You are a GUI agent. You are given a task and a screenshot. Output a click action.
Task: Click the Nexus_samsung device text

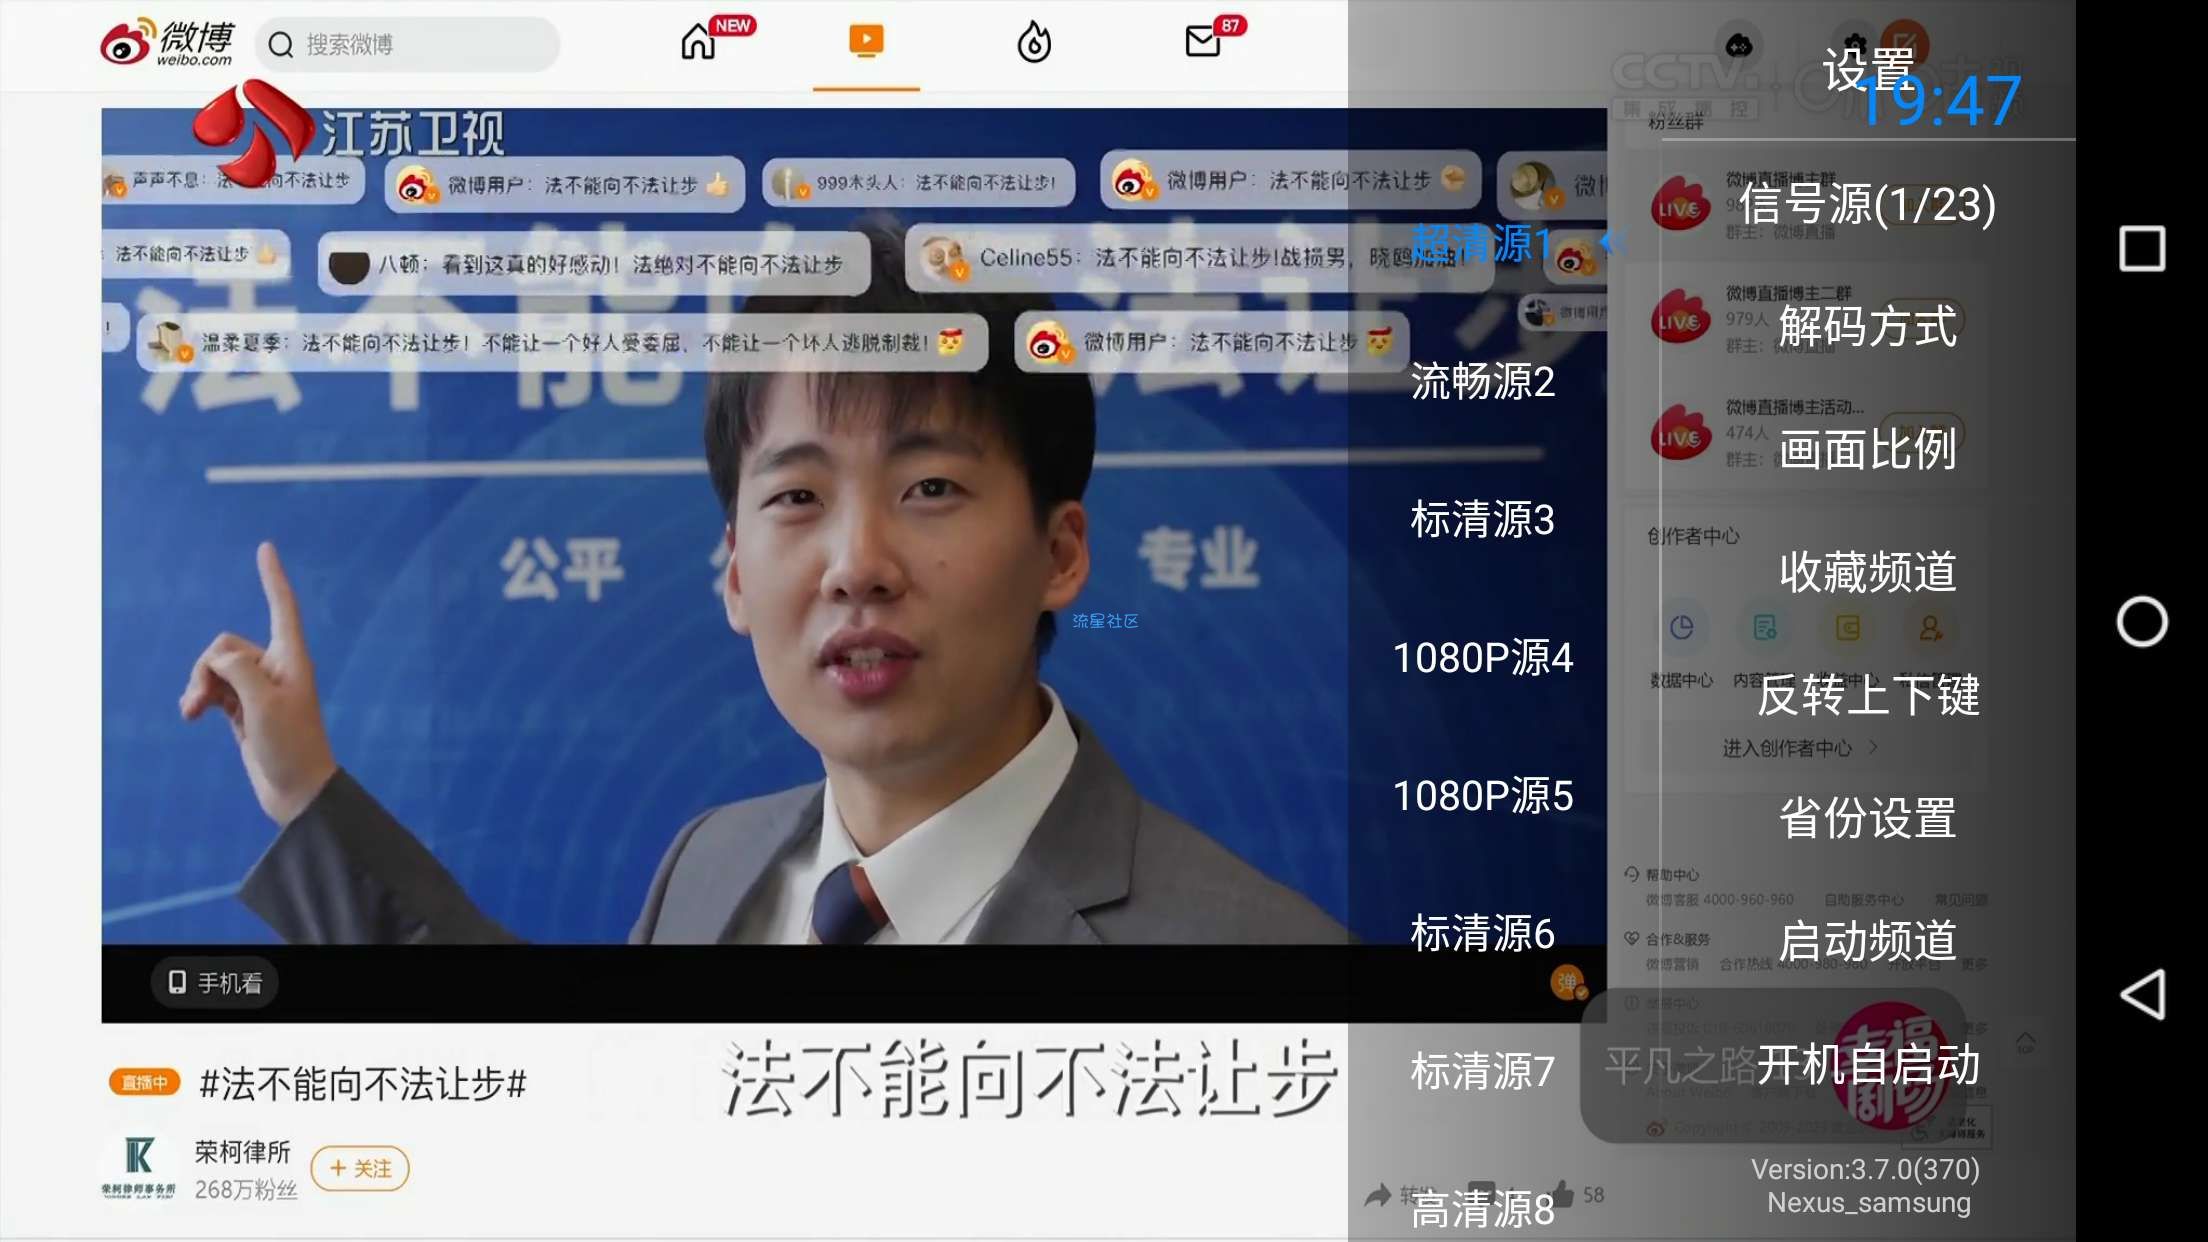coord(1868,1202)
